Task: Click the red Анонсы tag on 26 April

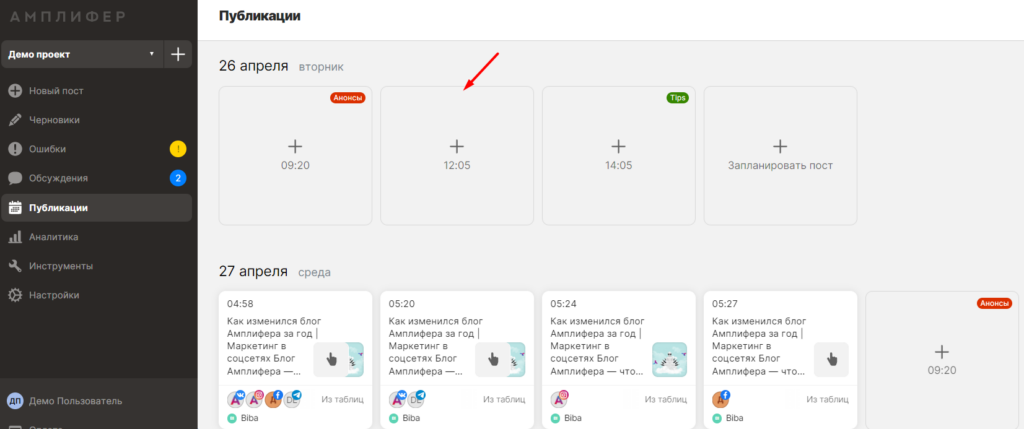Action: click(x=347, y=98)
